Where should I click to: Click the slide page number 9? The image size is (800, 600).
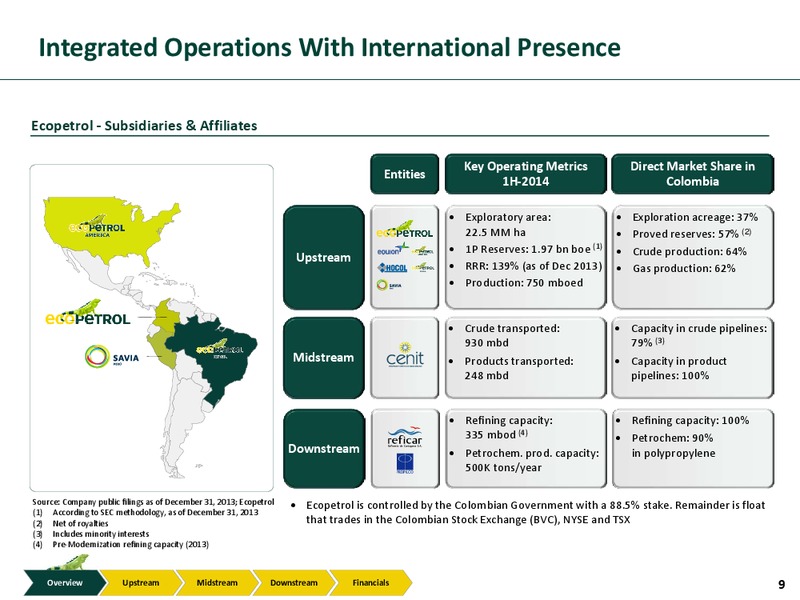pos(782,585)
